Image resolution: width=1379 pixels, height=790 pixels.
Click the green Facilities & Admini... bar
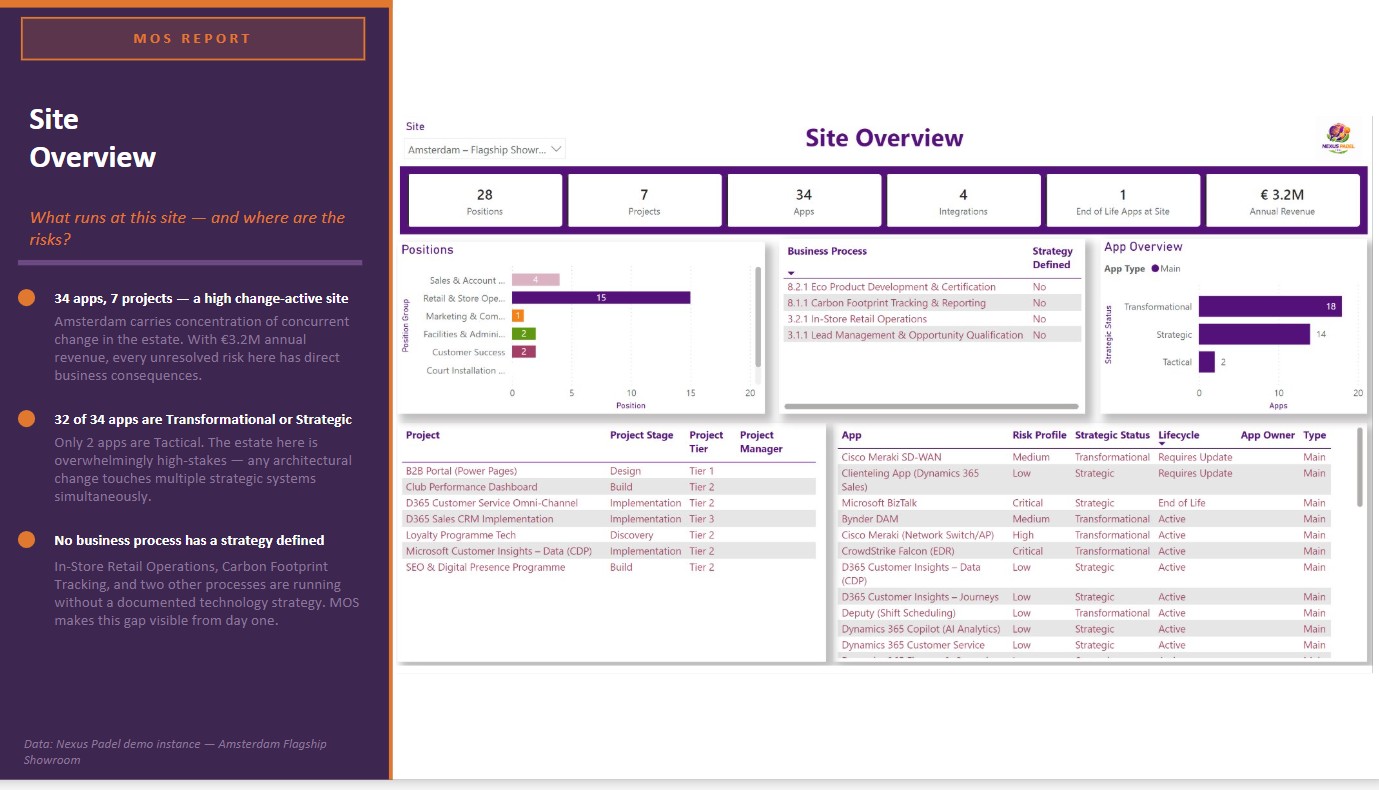click(524, 334)
